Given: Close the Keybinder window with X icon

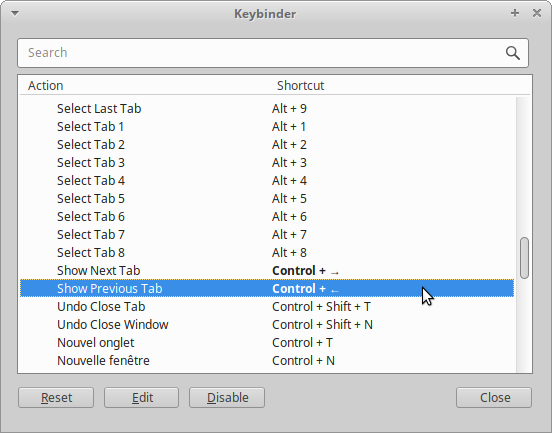Looking at the screenshot, I should [537, 13].
